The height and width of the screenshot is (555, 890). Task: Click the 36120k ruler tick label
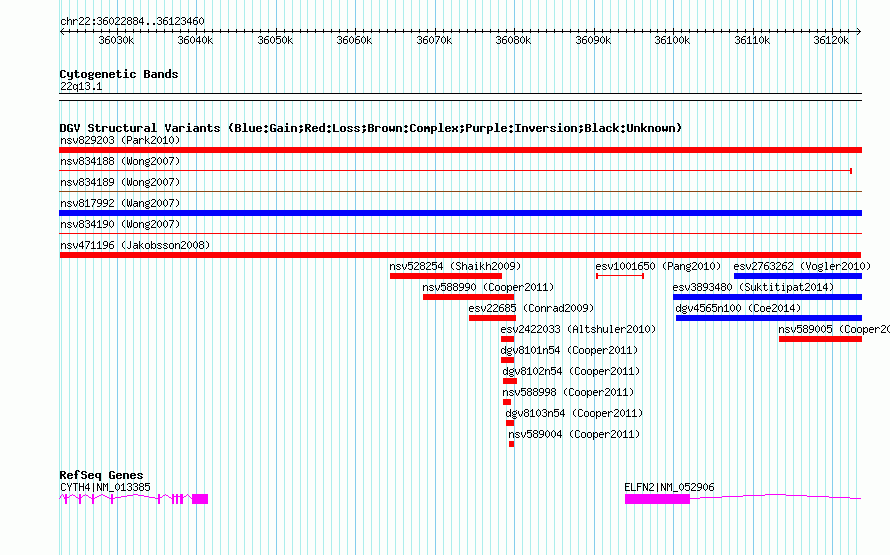(x=831, y=40)
